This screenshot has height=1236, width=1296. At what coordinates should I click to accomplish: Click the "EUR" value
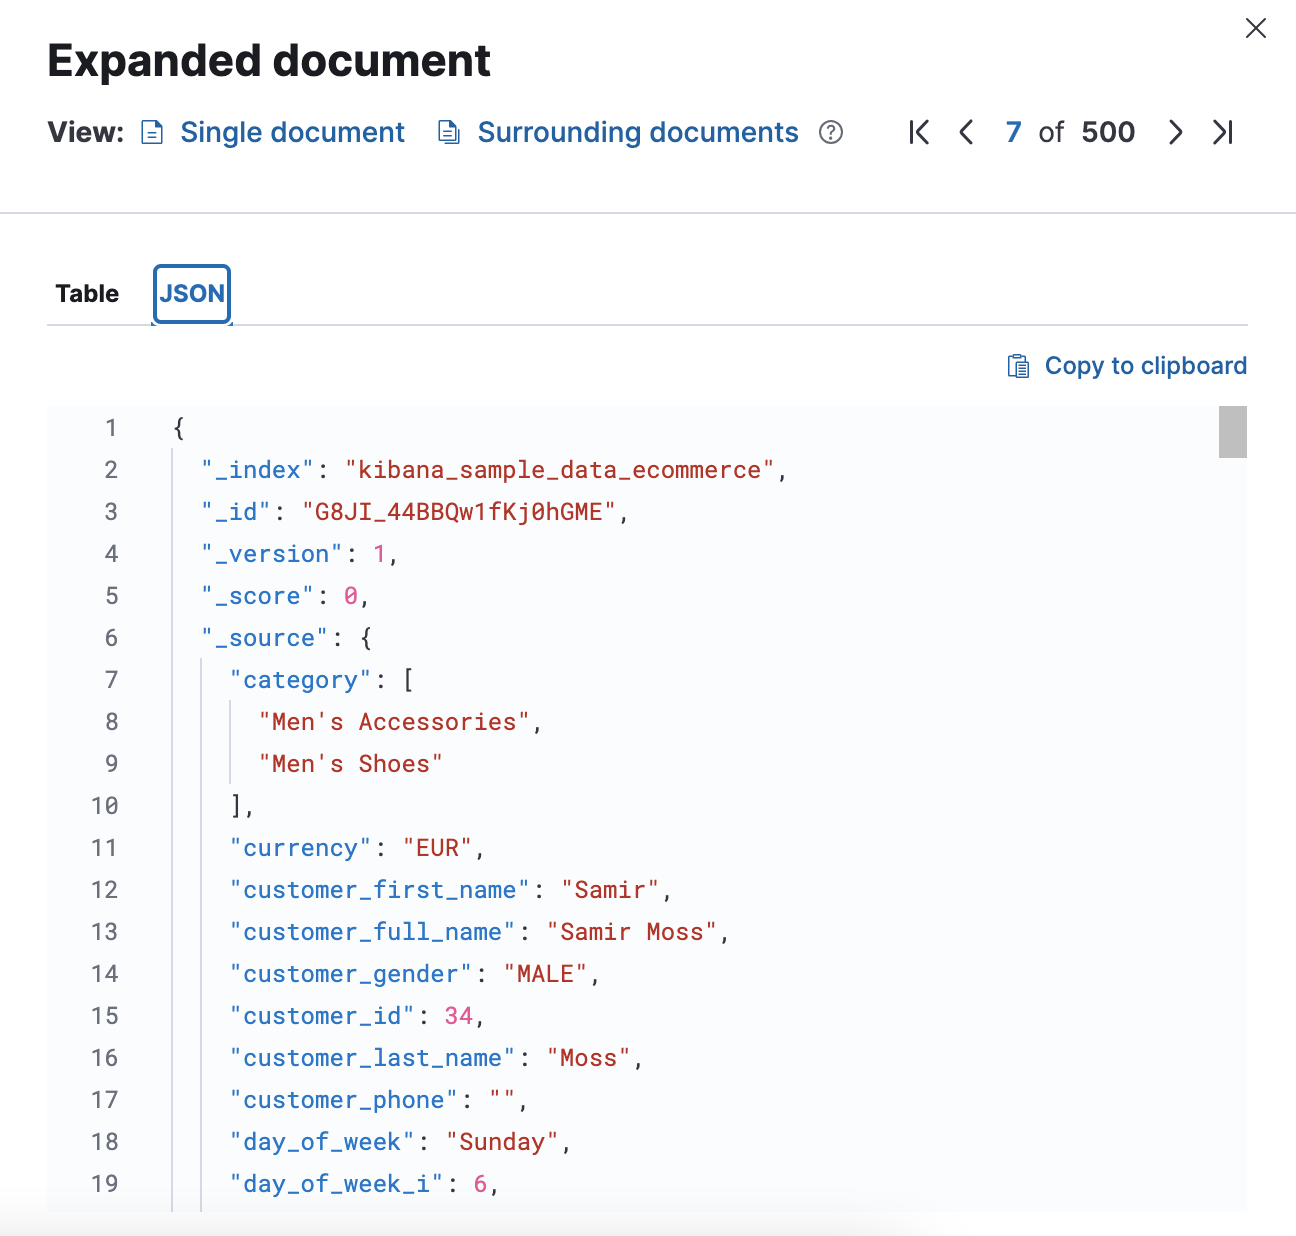click(437, 848)
